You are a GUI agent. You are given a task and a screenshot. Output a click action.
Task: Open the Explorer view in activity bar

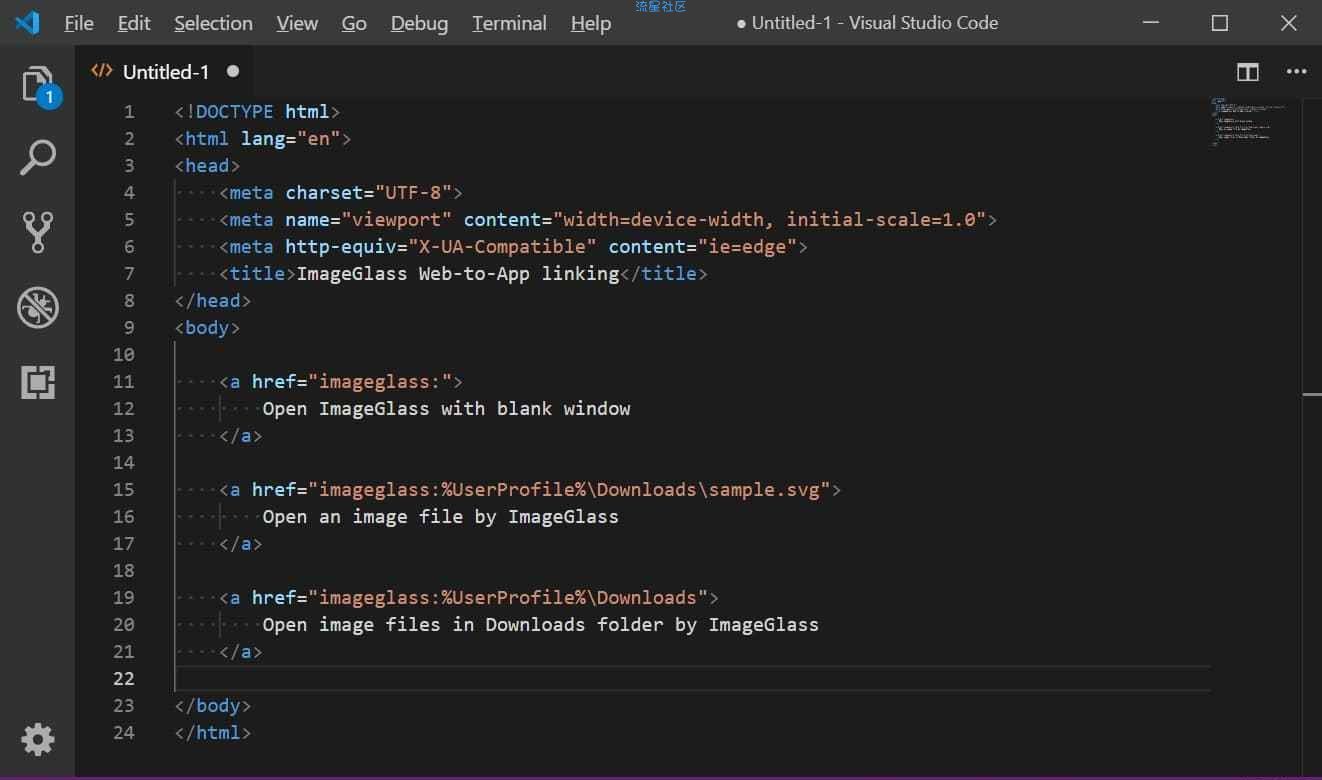[x=38, y=85]
